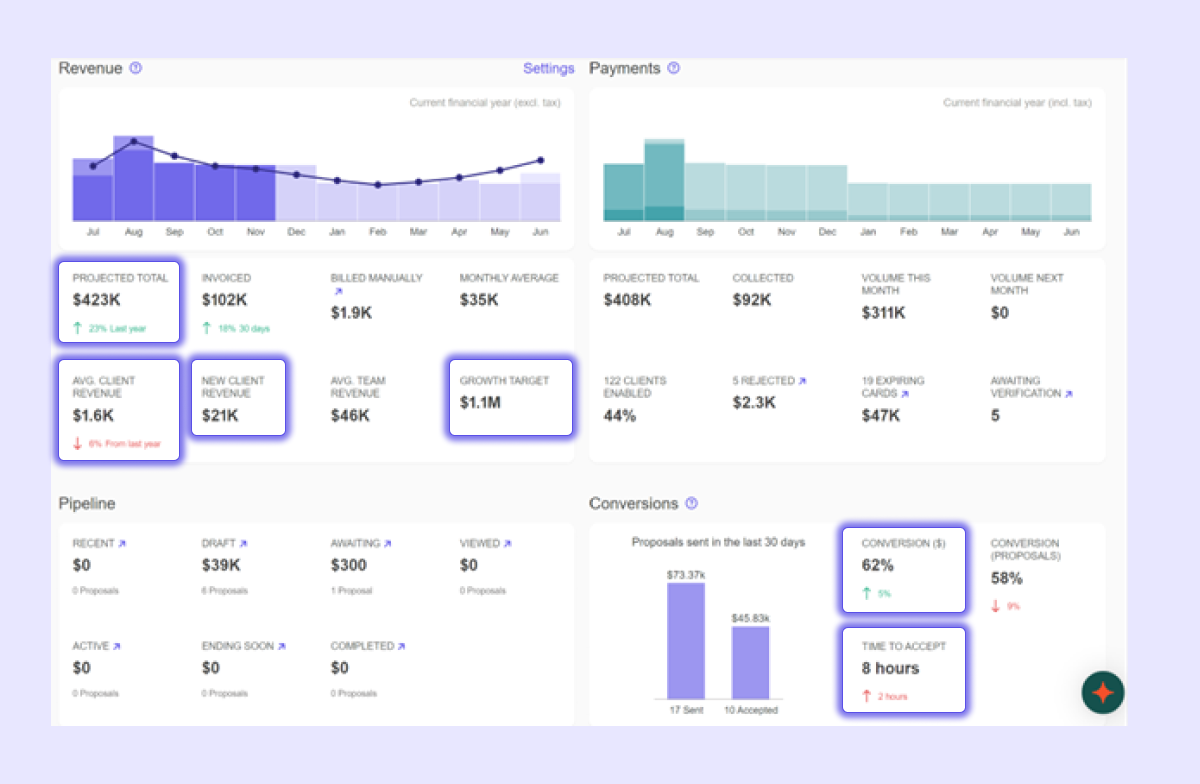1200x784 pixels.
Task: Open Ending Soon proposals arrow
Action: [281, 647]
